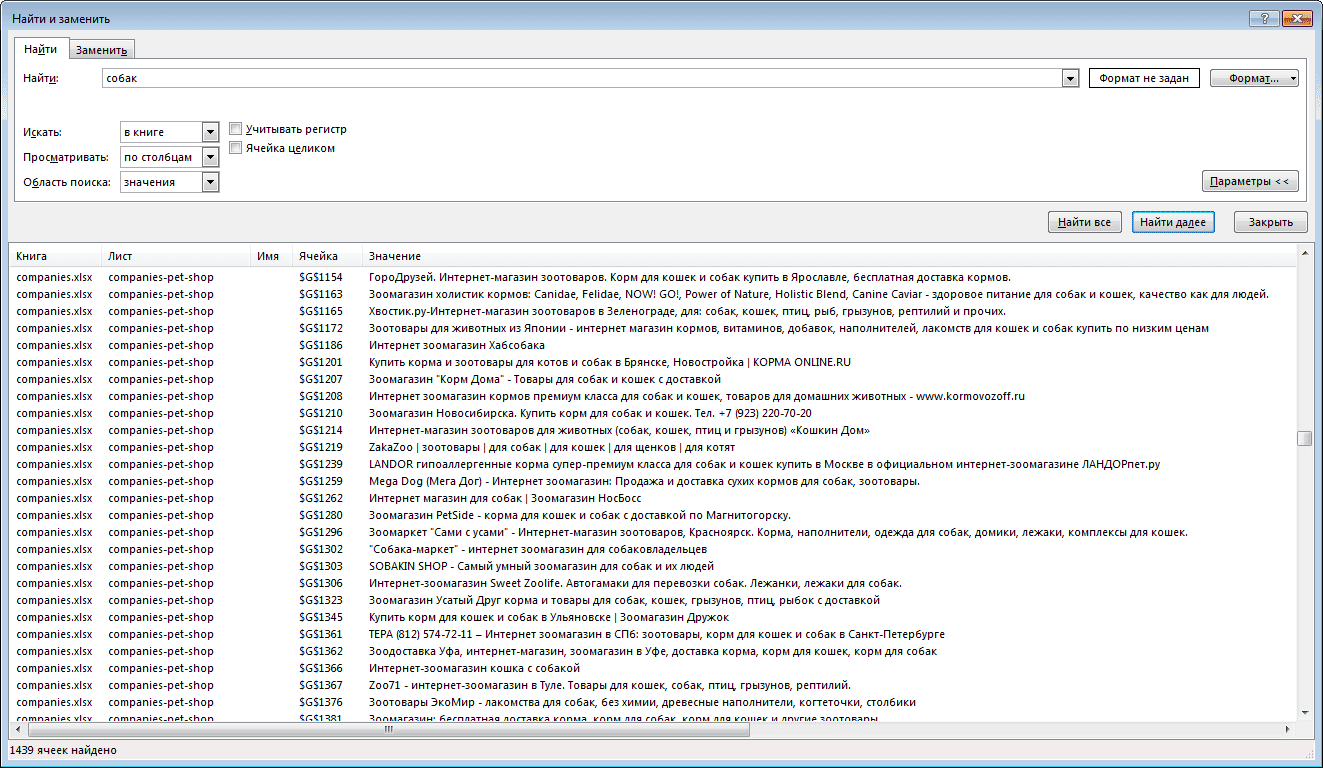Select row Зоомагазин Новосибирска
Screen dimensions: 1323x768
(653, 413)
